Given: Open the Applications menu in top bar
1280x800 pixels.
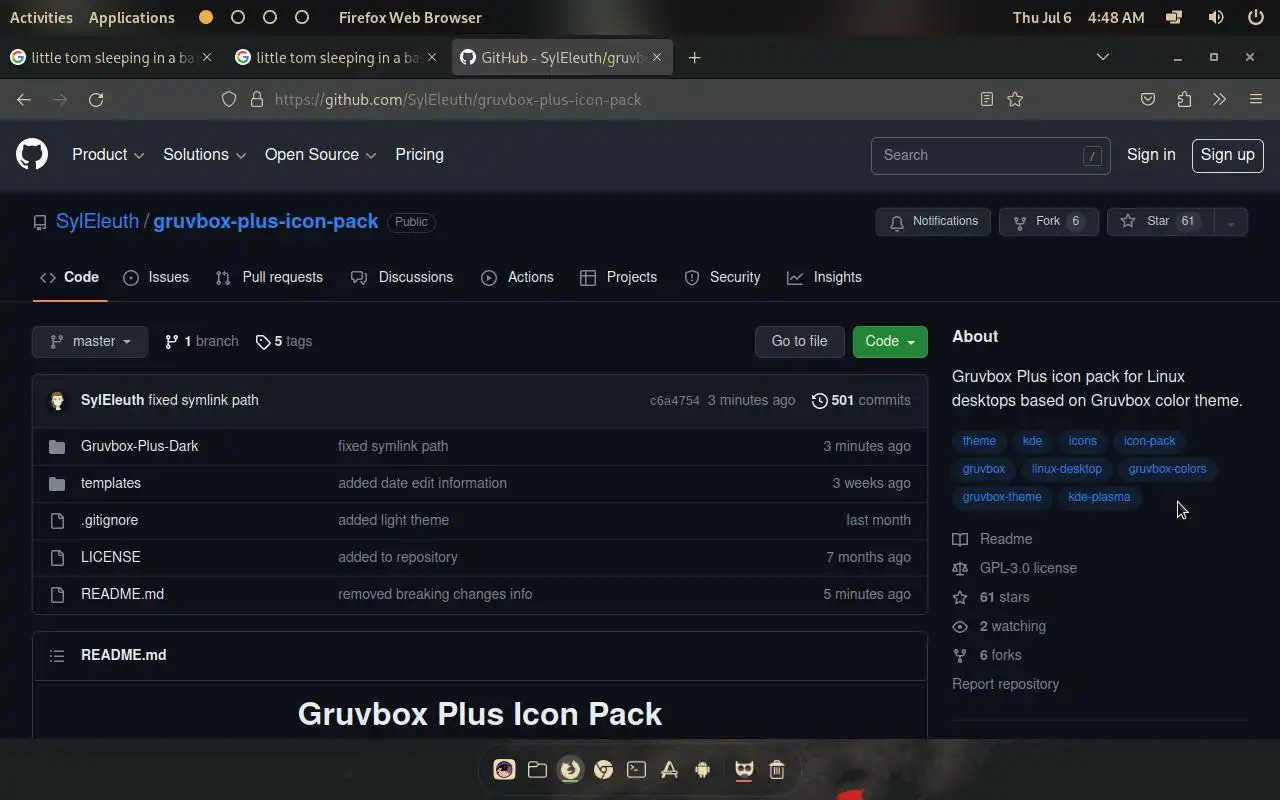Looking at the screenshot, I should coord(131,17).
